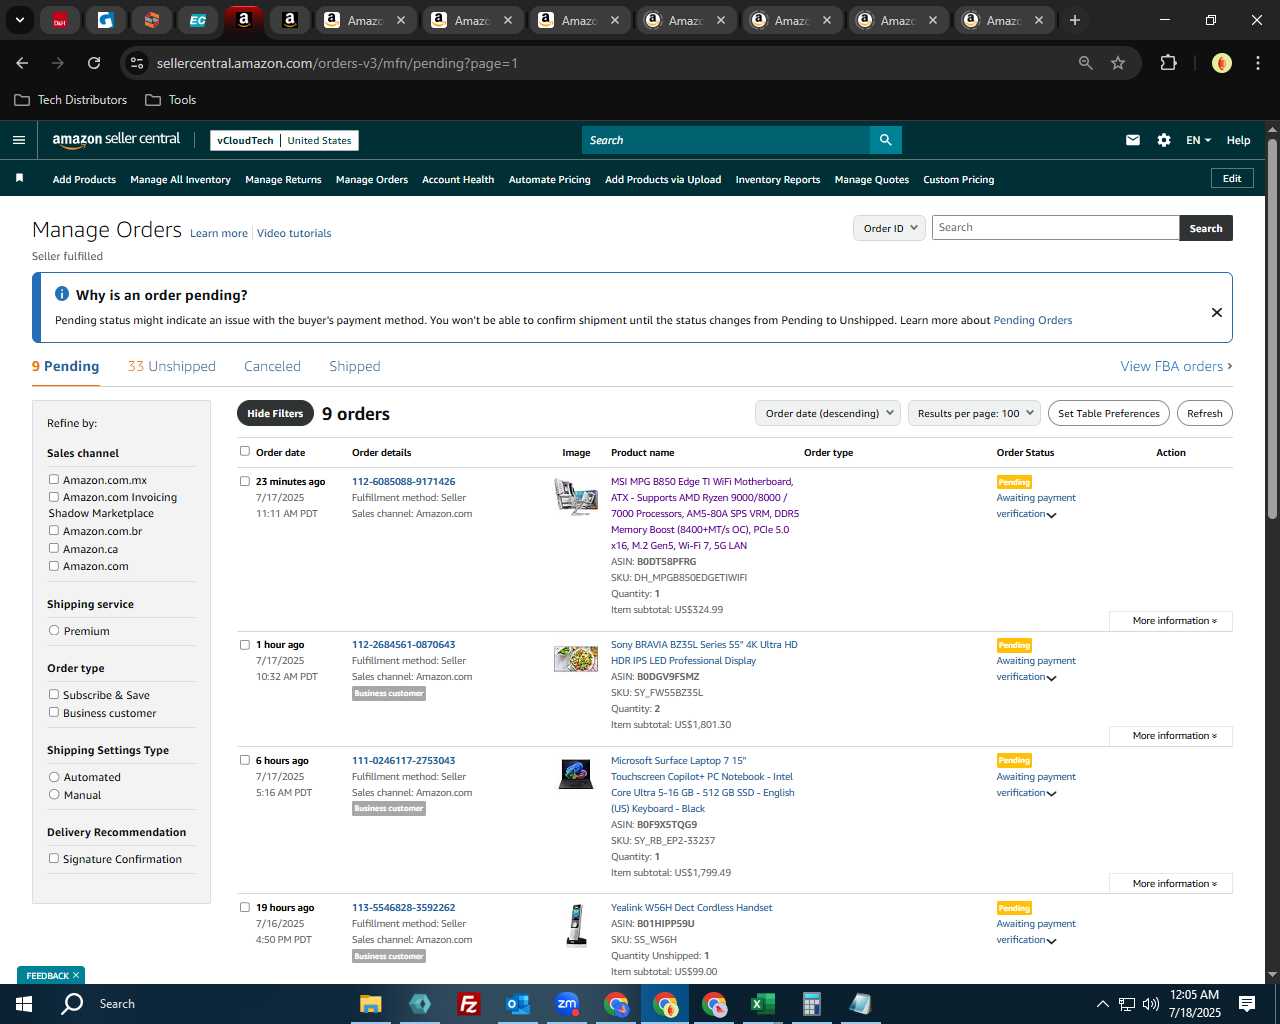Close the FEEDBACK widget with its X
The height and width of the screenshot is (1024, 1280).
click(x=76, y=975)
